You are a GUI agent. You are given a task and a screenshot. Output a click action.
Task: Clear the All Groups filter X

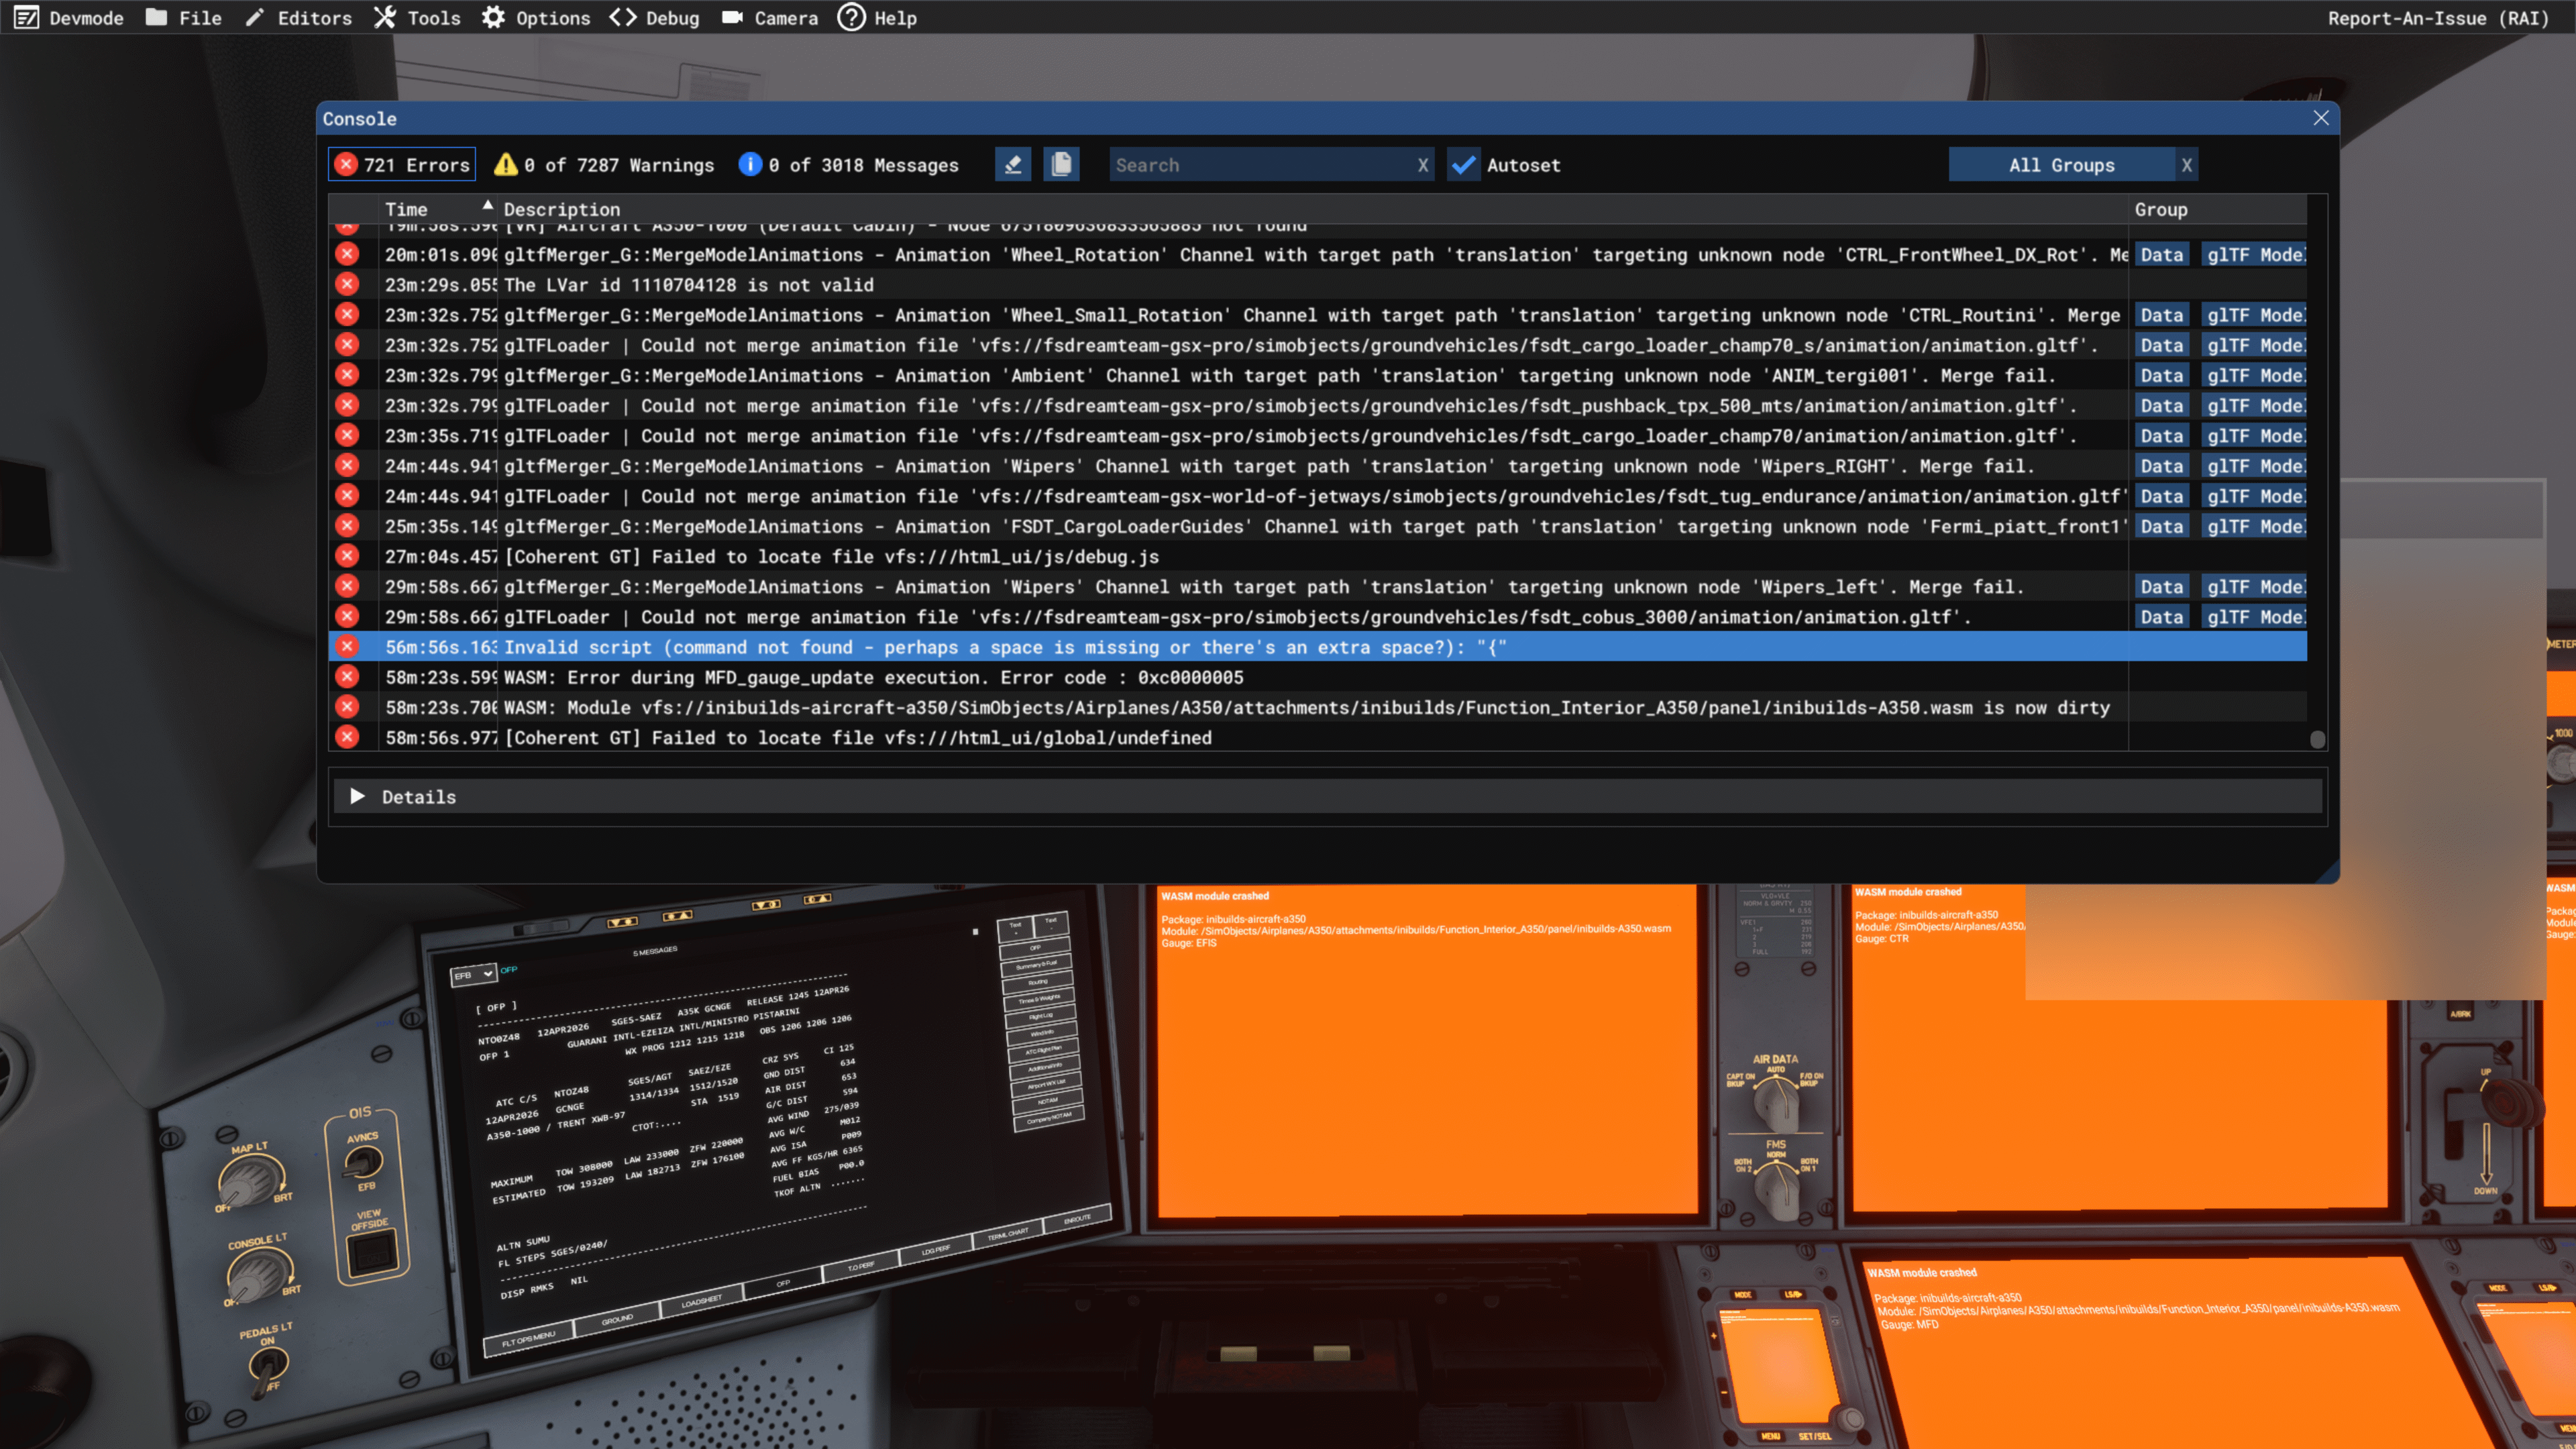(2186, 165)
